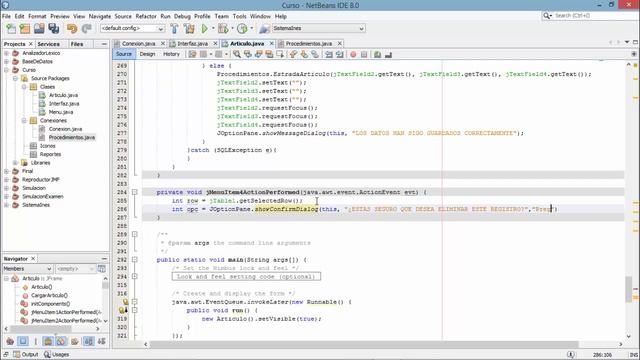Switch to Design view
The image size is (640, 360).
point(147,54)
